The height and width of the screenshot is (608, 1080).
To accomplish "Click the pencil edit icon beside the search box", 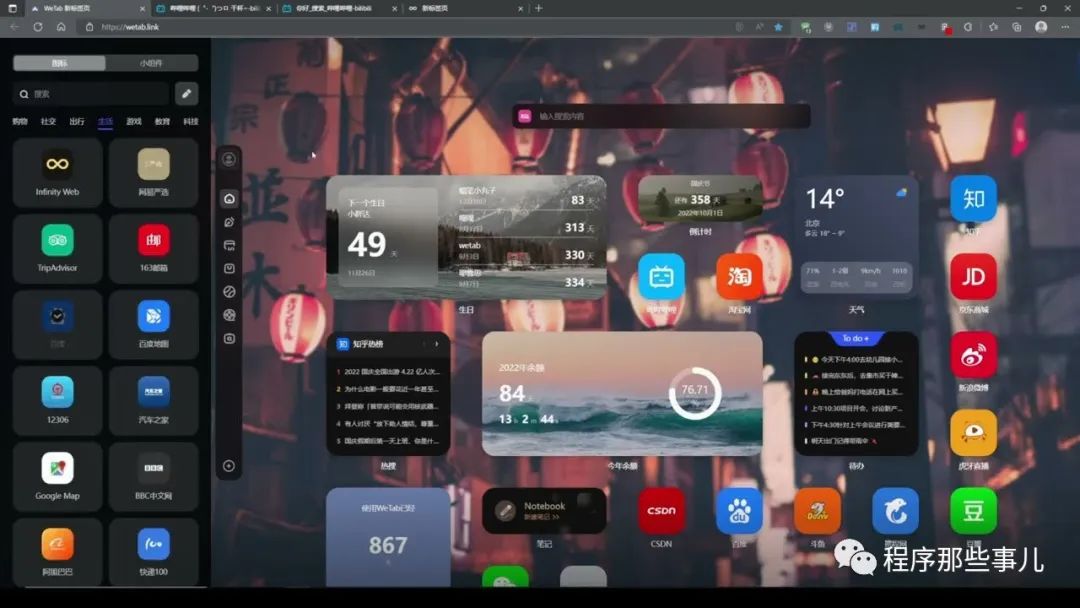I will (x=185, y=91).
